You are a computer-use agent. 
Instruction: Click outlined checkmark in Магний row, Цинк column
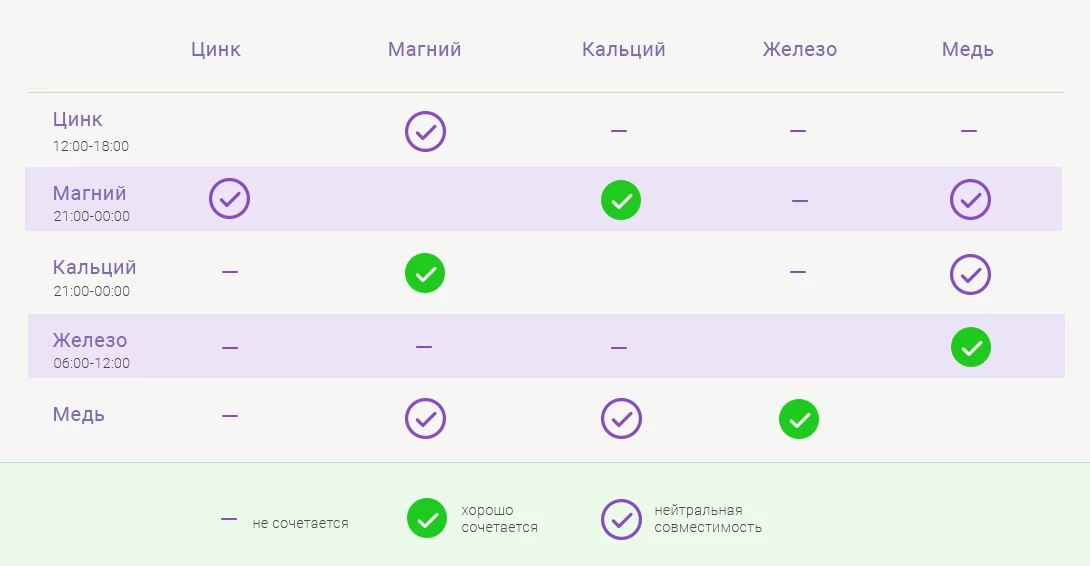pyautogui.click(x=229, y=199)
